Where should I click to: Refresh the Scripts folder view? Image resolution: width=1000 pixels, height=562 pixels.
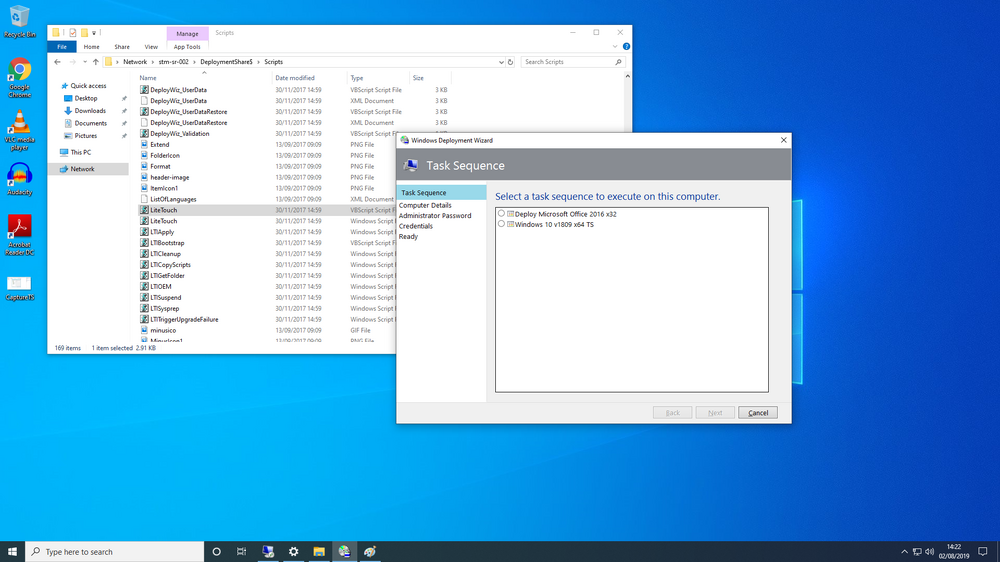click(510, 62)
